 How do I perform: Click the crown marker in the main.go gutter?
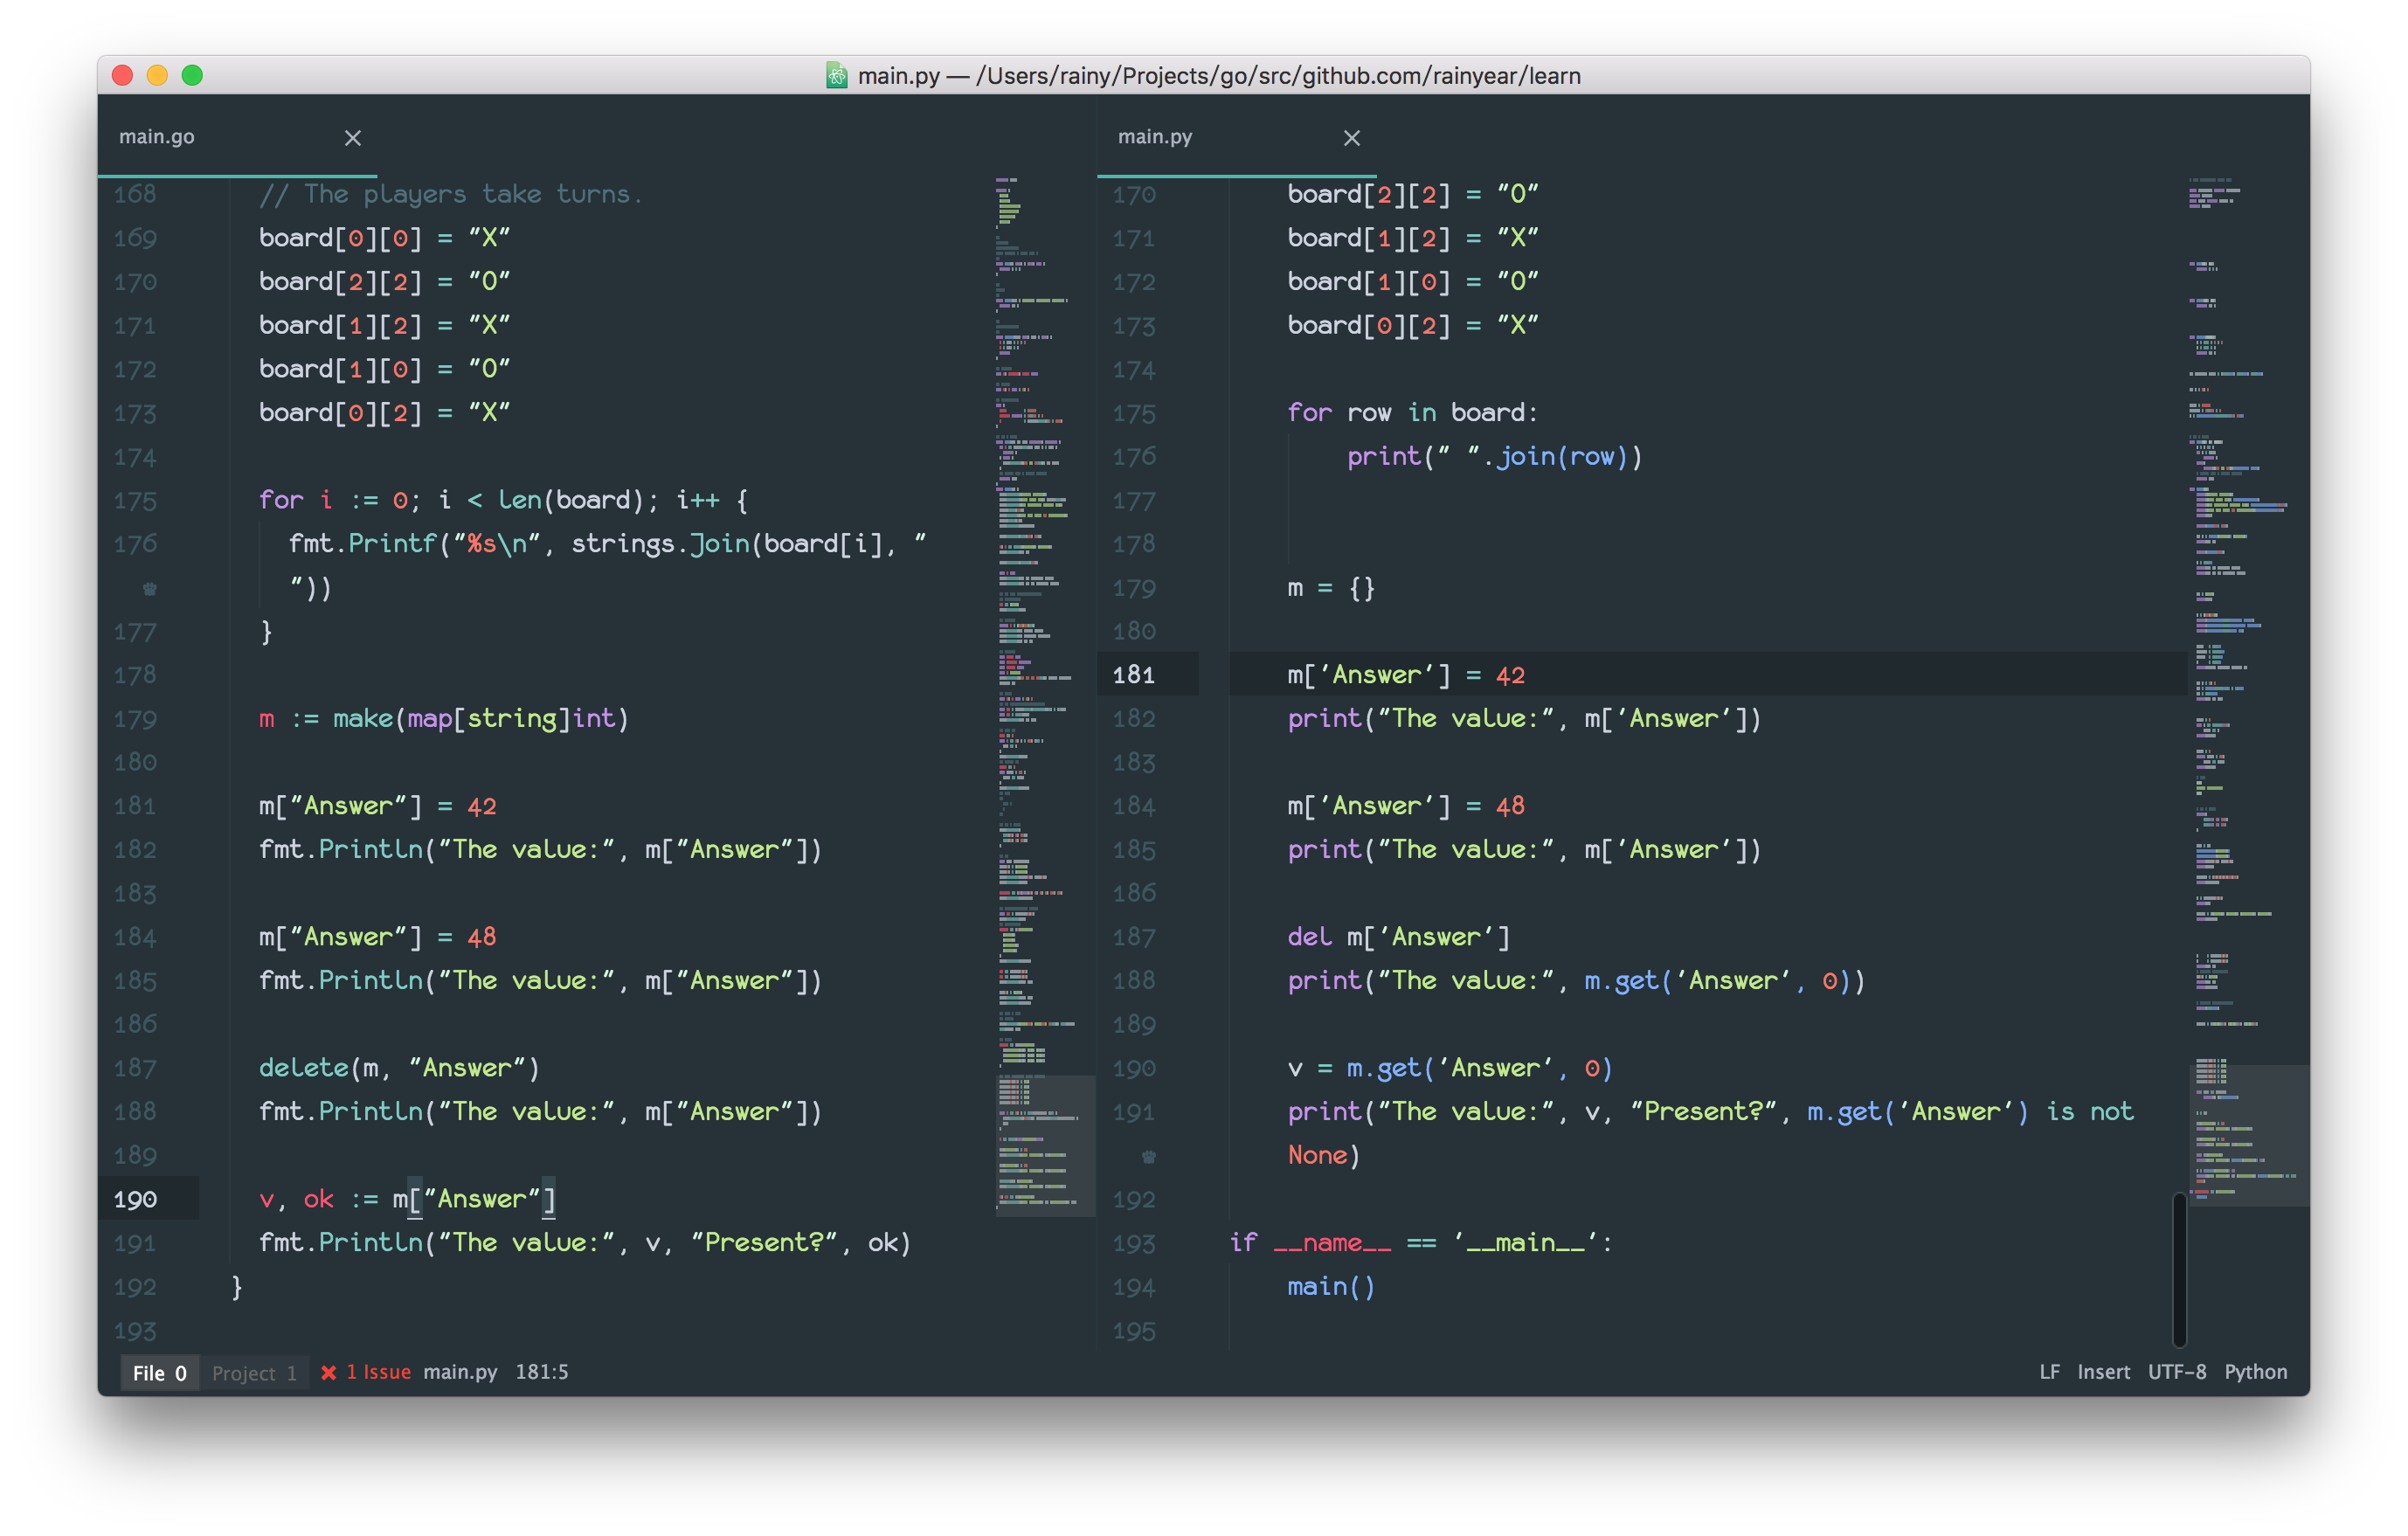[x=150, y=588]
